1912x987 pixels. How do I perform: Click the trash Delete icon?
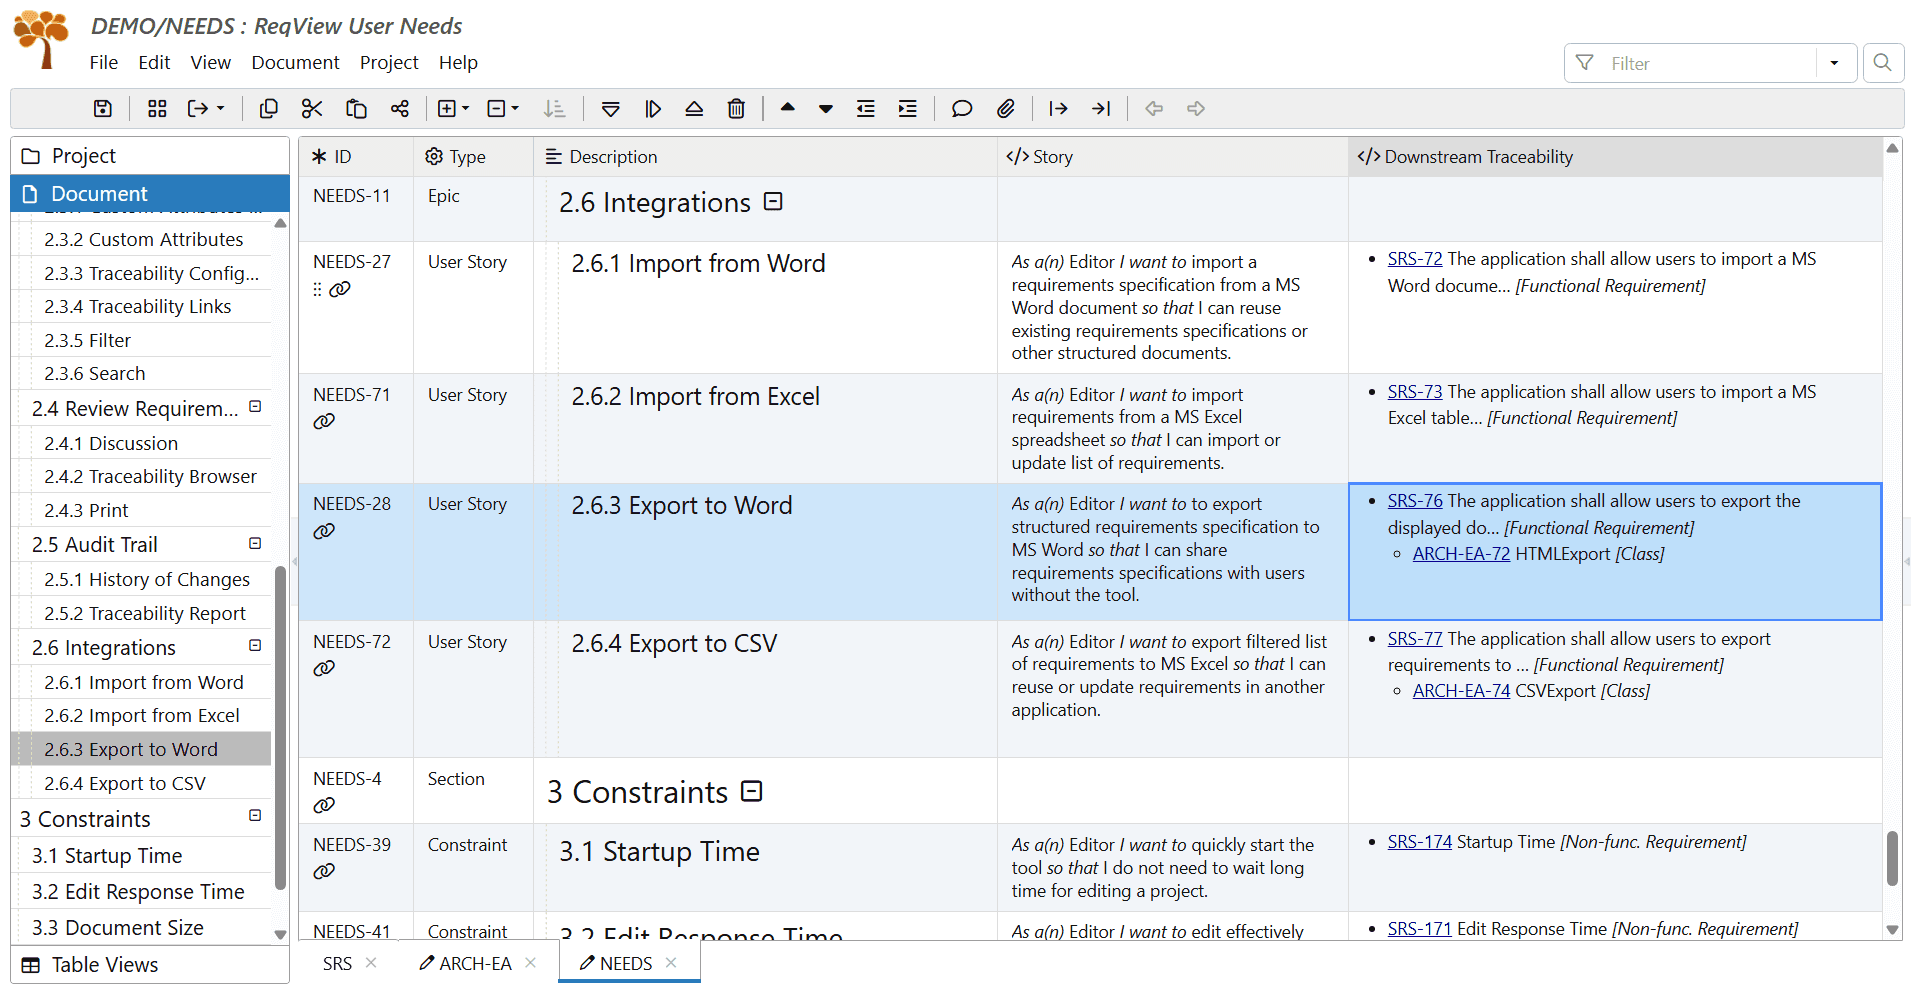click(736, 109)
